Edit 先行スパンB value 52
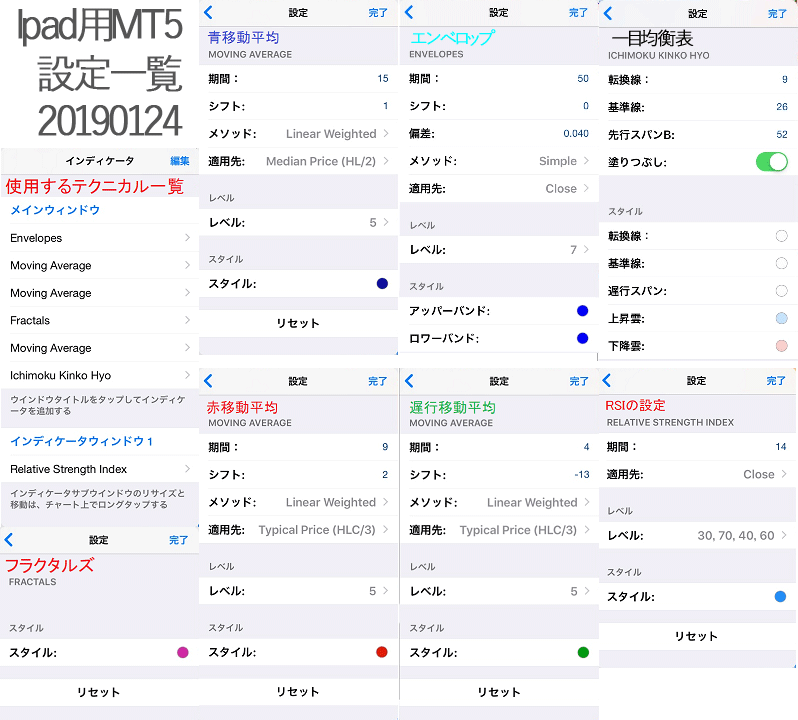The width and height of the screenshot is (798, 720). pyautogui.click(x=782, y=134)
